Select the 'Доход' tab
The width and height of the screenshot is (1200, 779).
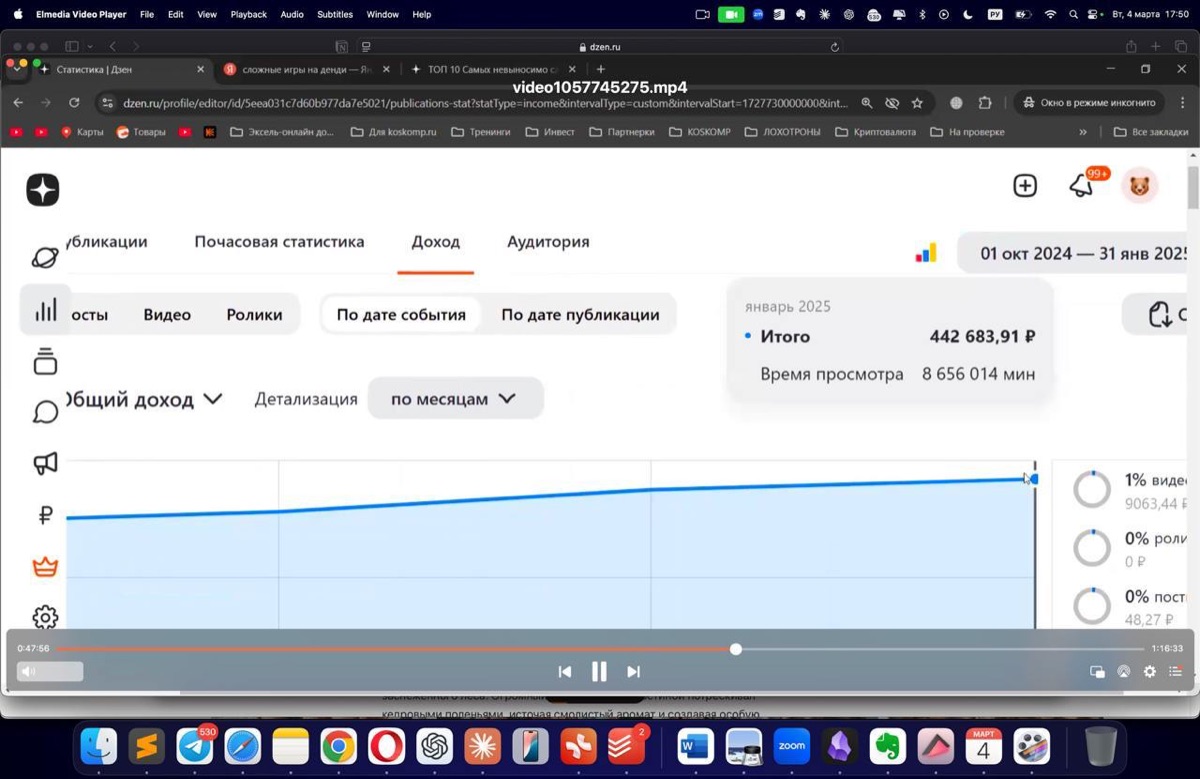(436, 242)
